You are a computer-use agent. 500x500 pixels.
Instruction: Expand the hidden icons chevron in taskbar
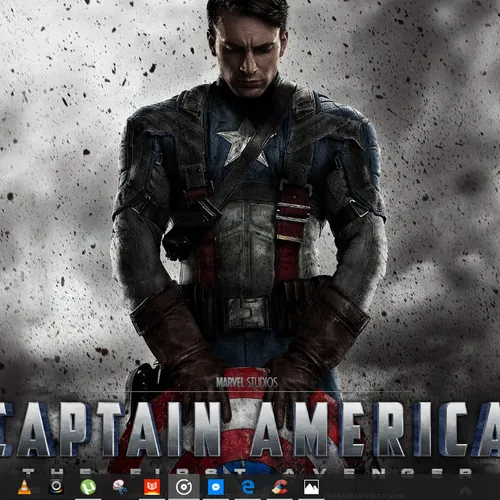point(466,491)
